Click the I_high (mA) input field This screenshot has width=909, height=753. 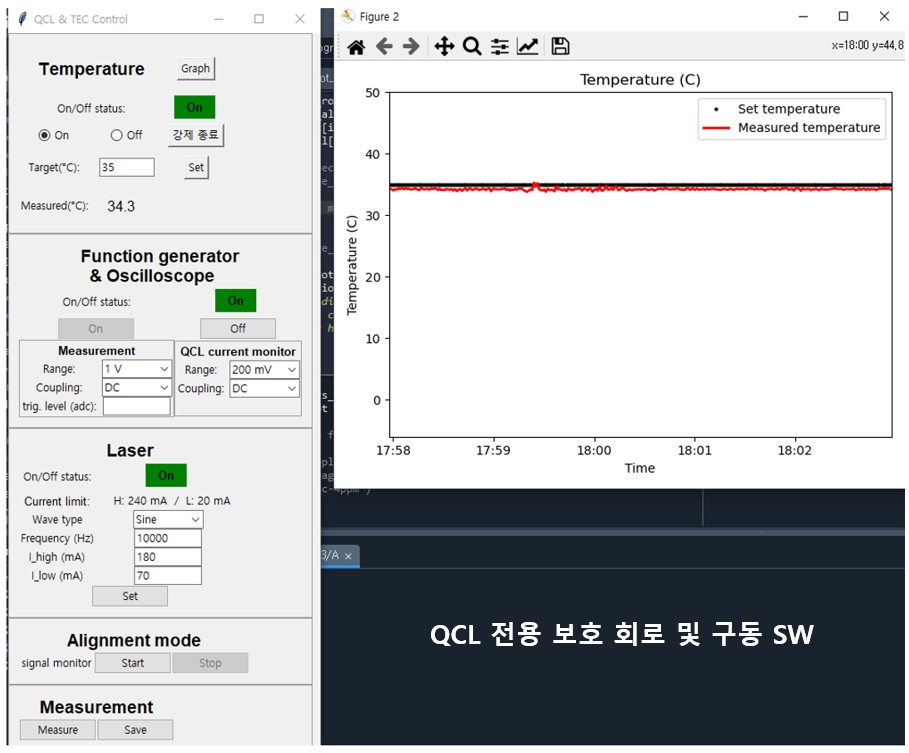[168, 556]
